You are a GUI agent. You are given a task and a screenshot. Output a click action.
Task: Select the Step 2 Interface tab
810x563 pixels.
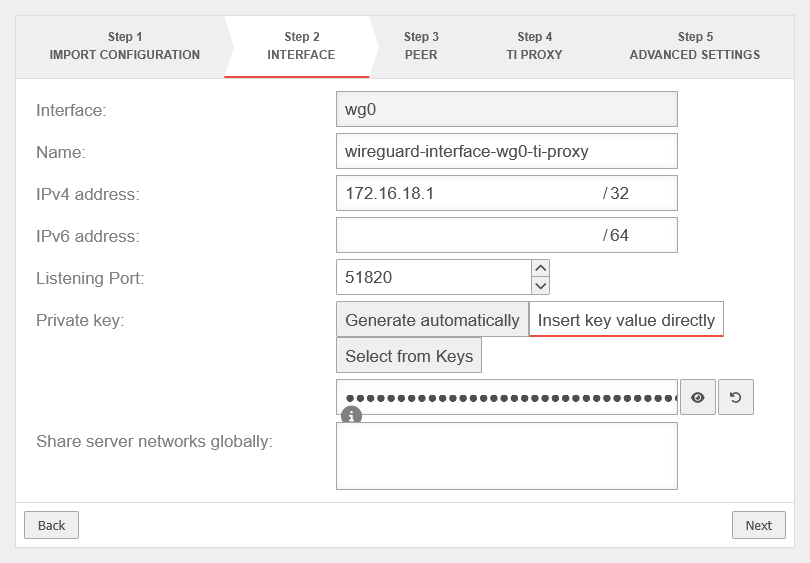[x=301, y=46]
